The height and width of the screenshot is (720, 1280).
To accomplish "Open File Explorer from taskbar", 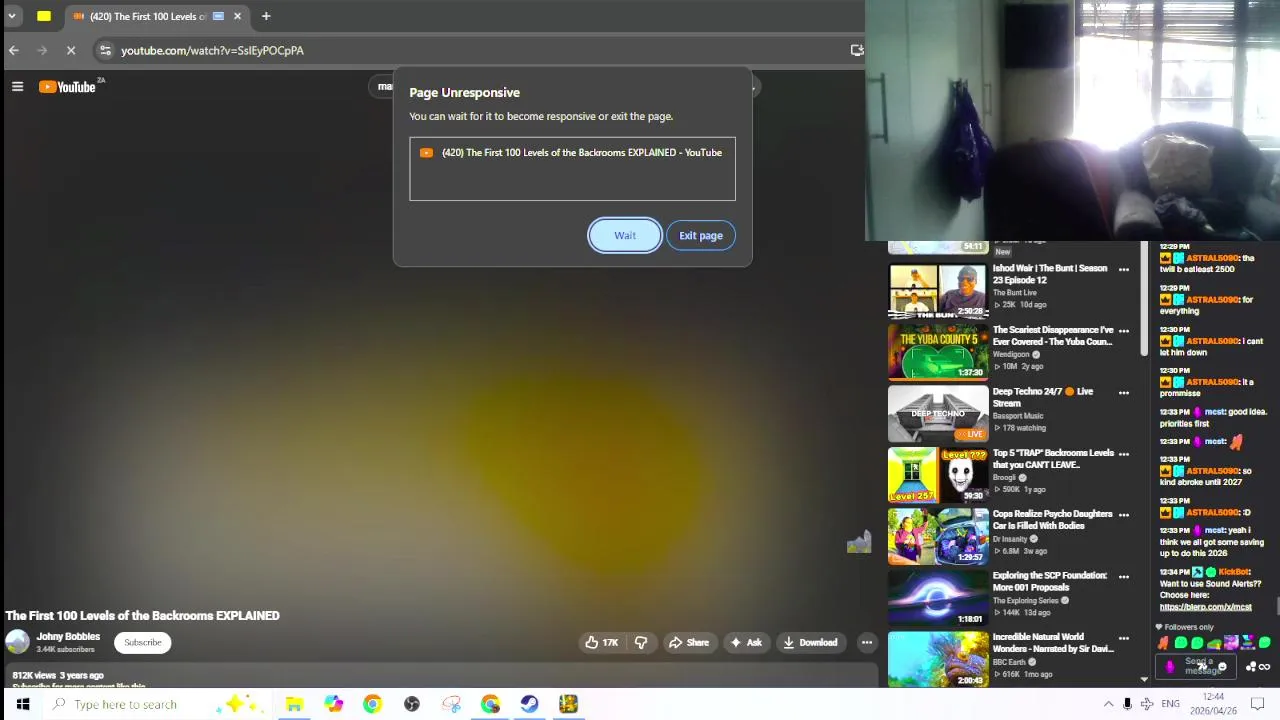I will [294, 704].
